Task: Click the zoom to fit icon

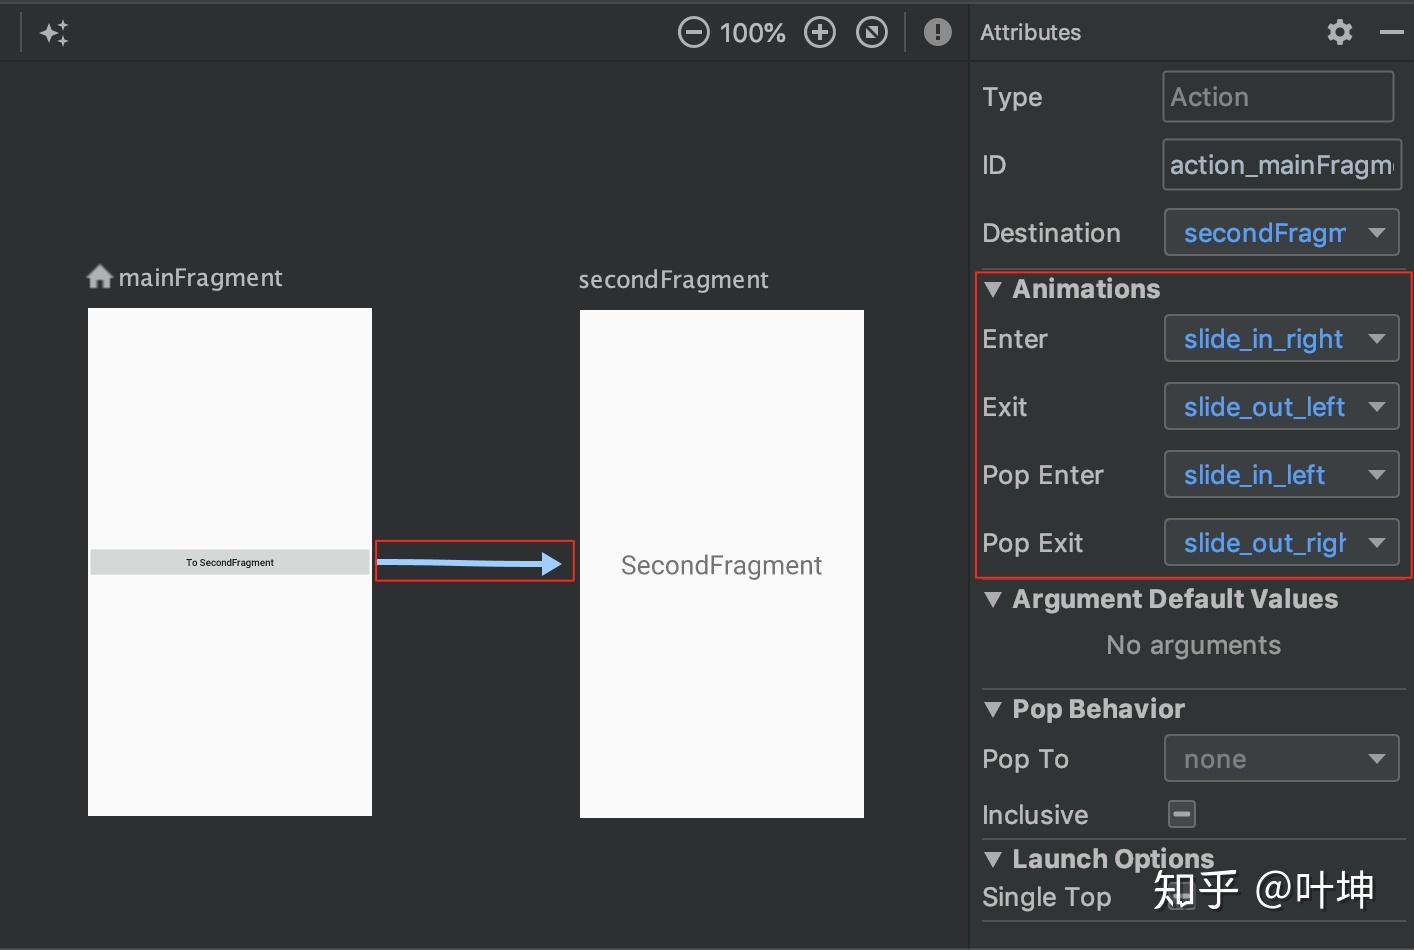Action: [x=872, y=33]
